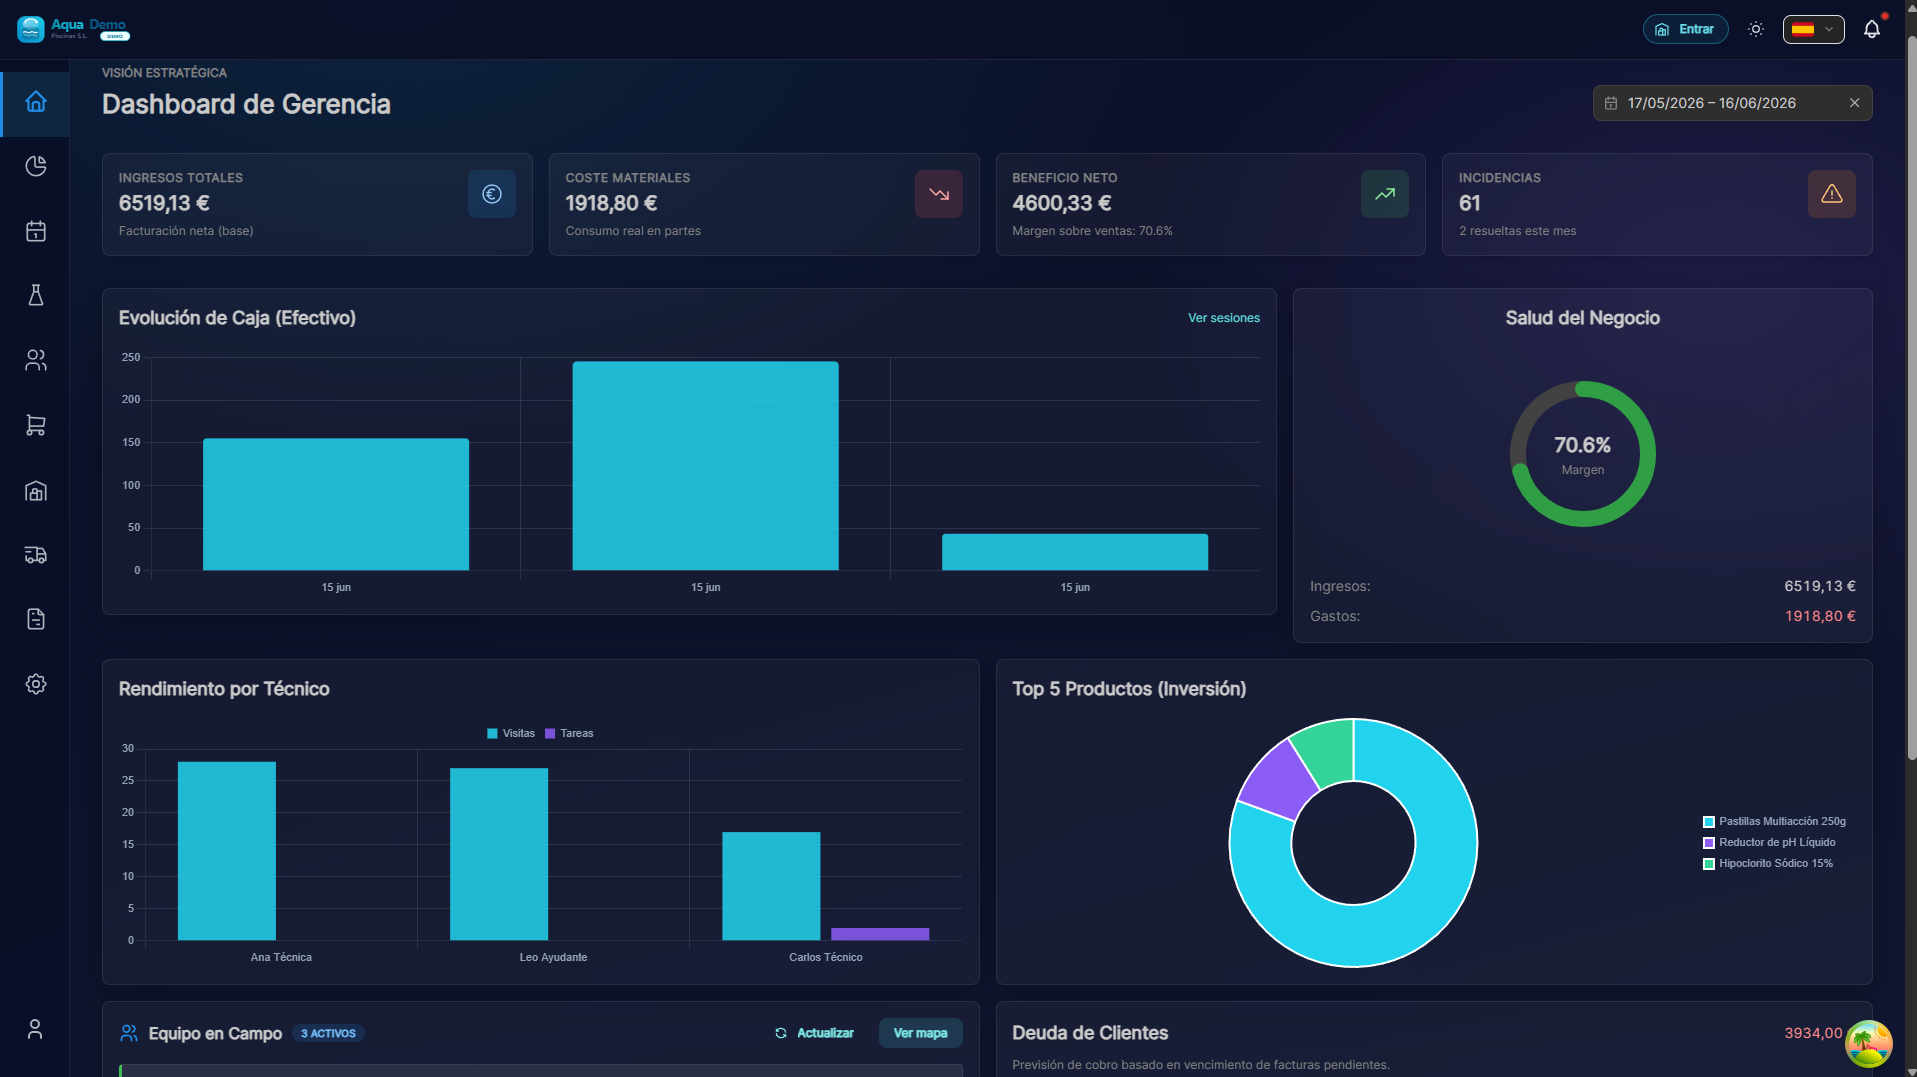Image resolution: width=1917 pixels, height=1077 pixels.
Task: Clear the date range with the X
Action: pyautogui.click(x=1854, y=103)
